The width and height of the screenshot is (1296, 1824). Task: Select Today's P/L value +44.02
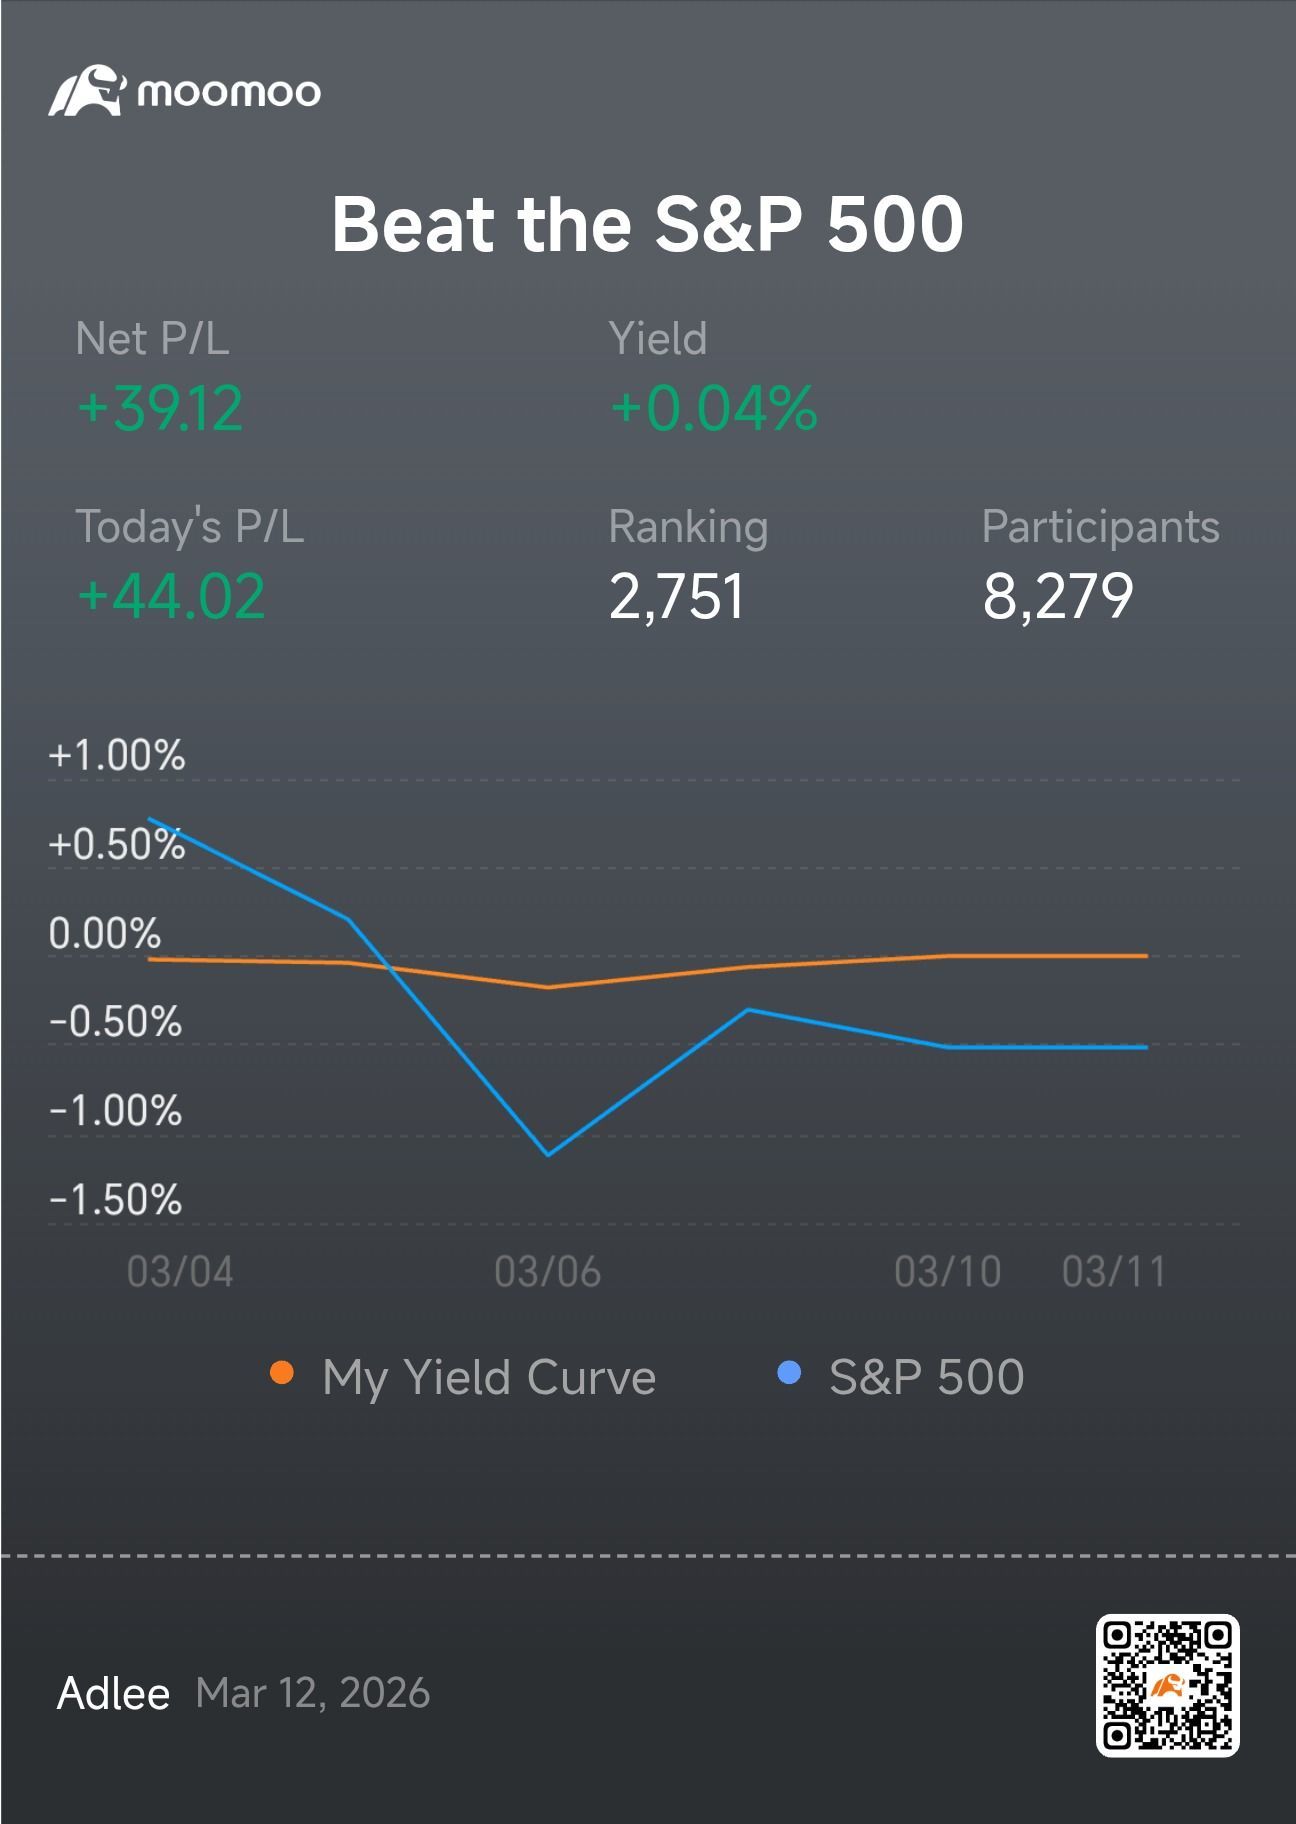171,596
